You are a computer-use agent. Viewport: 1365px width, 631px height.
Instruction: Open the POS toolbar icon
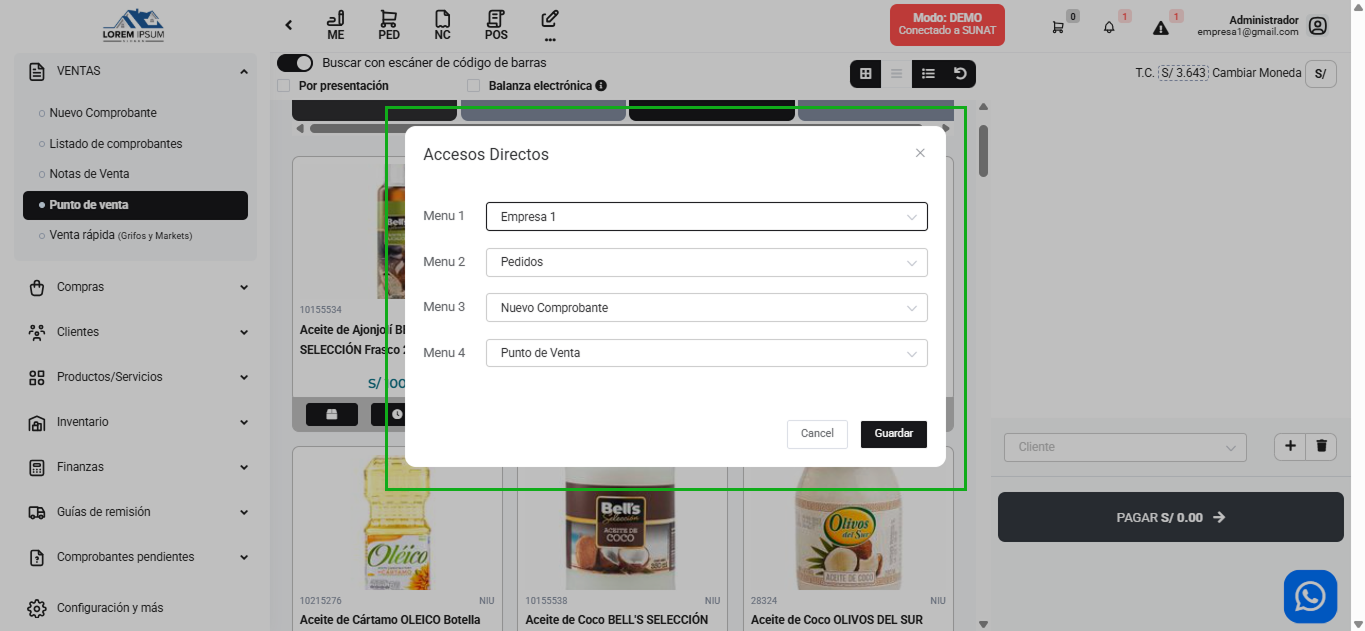(494, 24)
